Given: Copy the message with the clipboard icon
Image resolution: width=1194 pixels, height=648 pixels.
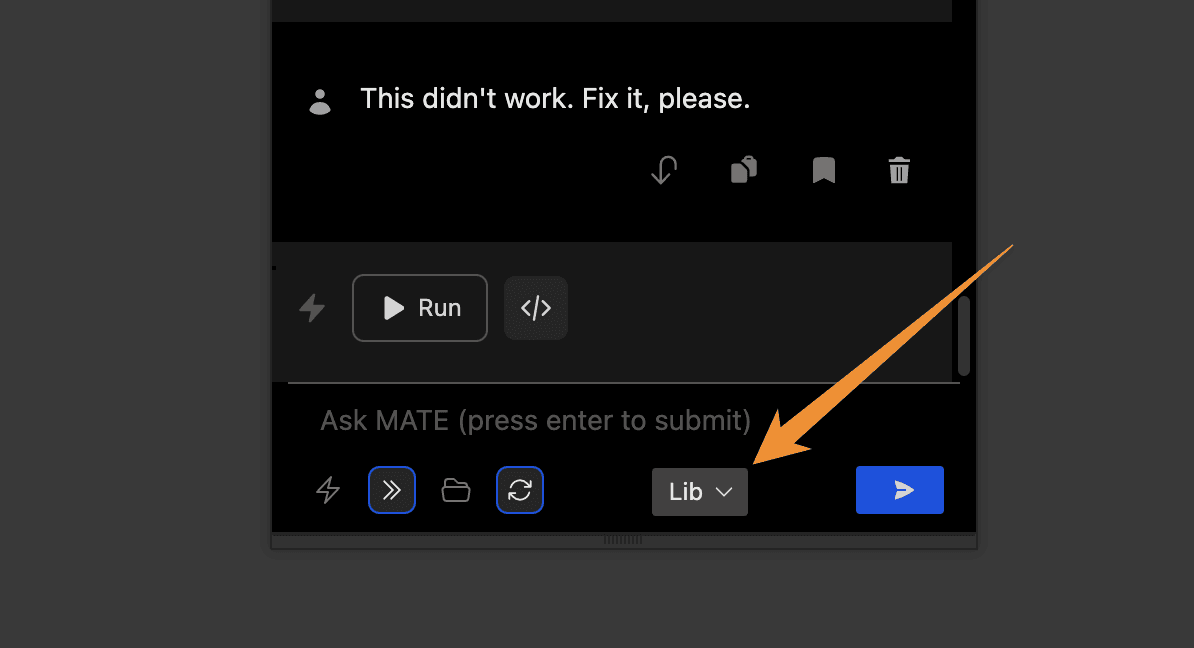Looking at the screenshot, I should coord(744,169).
